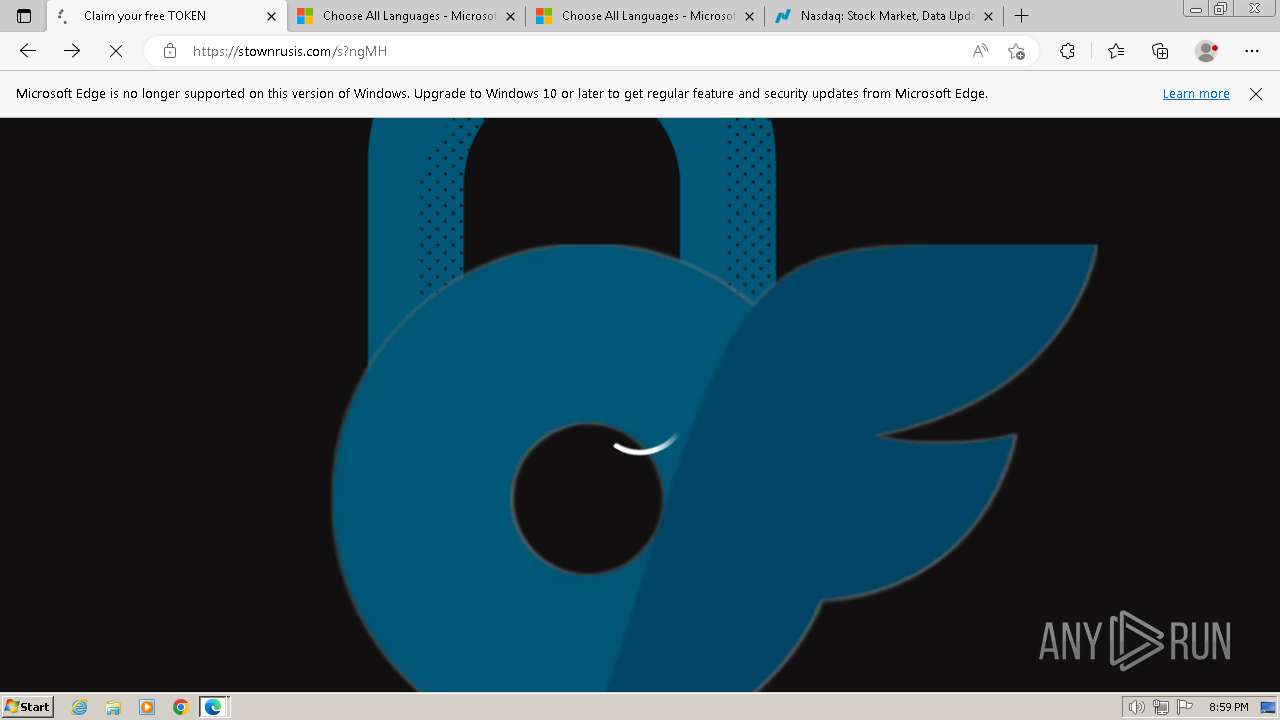This screenshot has height=720, width=1280.
Task: Switch to Nasdaq Stock Market tab
Action: pyautogui.click(x=884, y=16)
